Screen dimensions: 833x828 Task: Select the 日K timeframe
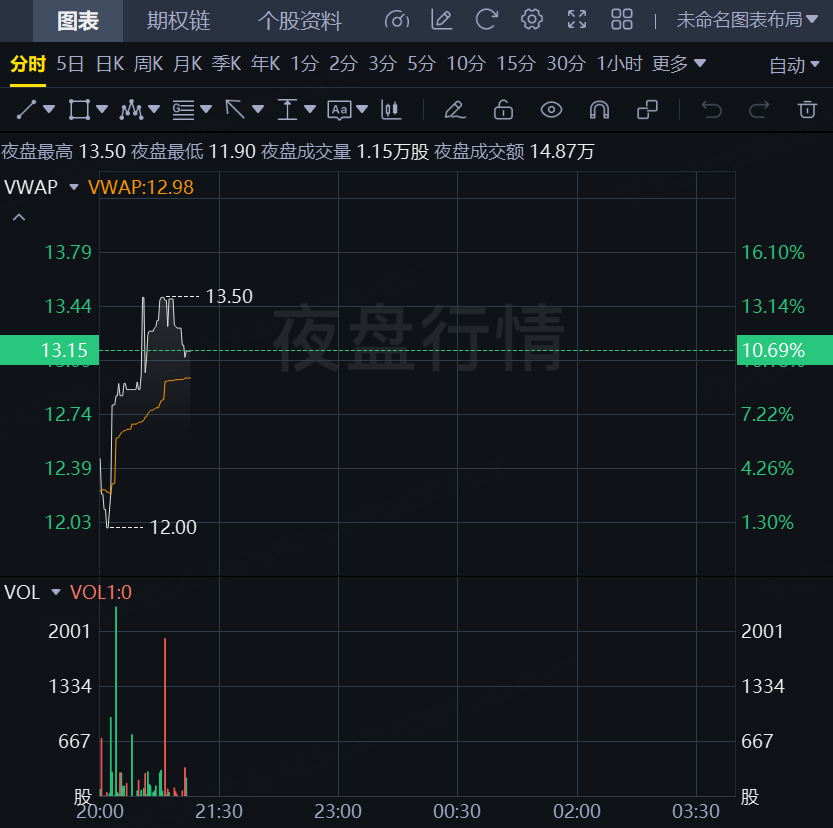[109, 64]
